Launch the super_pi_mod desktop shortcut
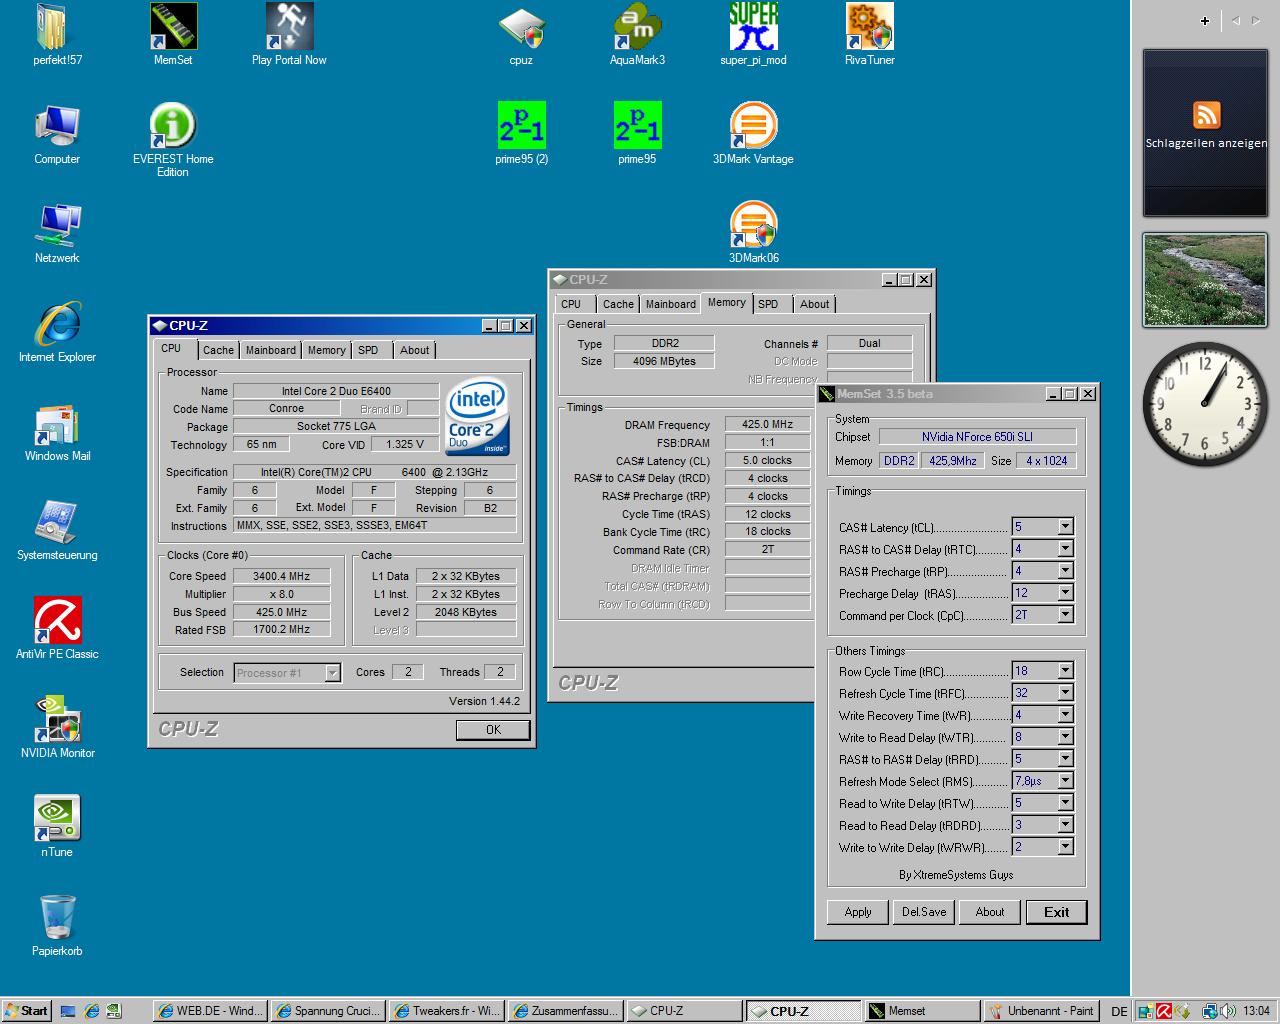The image size is (1280, 1024). [753, 28]
